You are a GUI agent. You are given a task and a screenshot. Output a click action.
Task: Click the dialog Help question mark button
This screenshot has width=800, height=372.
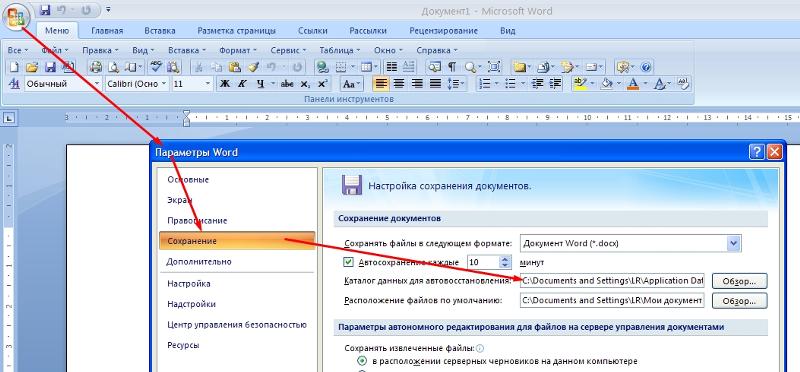(757, 152)
